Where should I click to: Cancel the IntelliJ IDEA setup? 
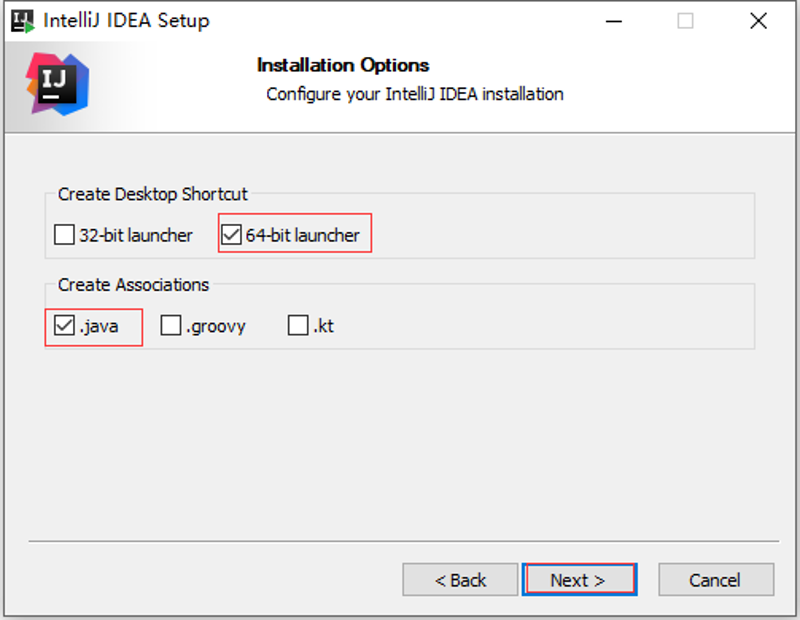(x=716, y=580)
